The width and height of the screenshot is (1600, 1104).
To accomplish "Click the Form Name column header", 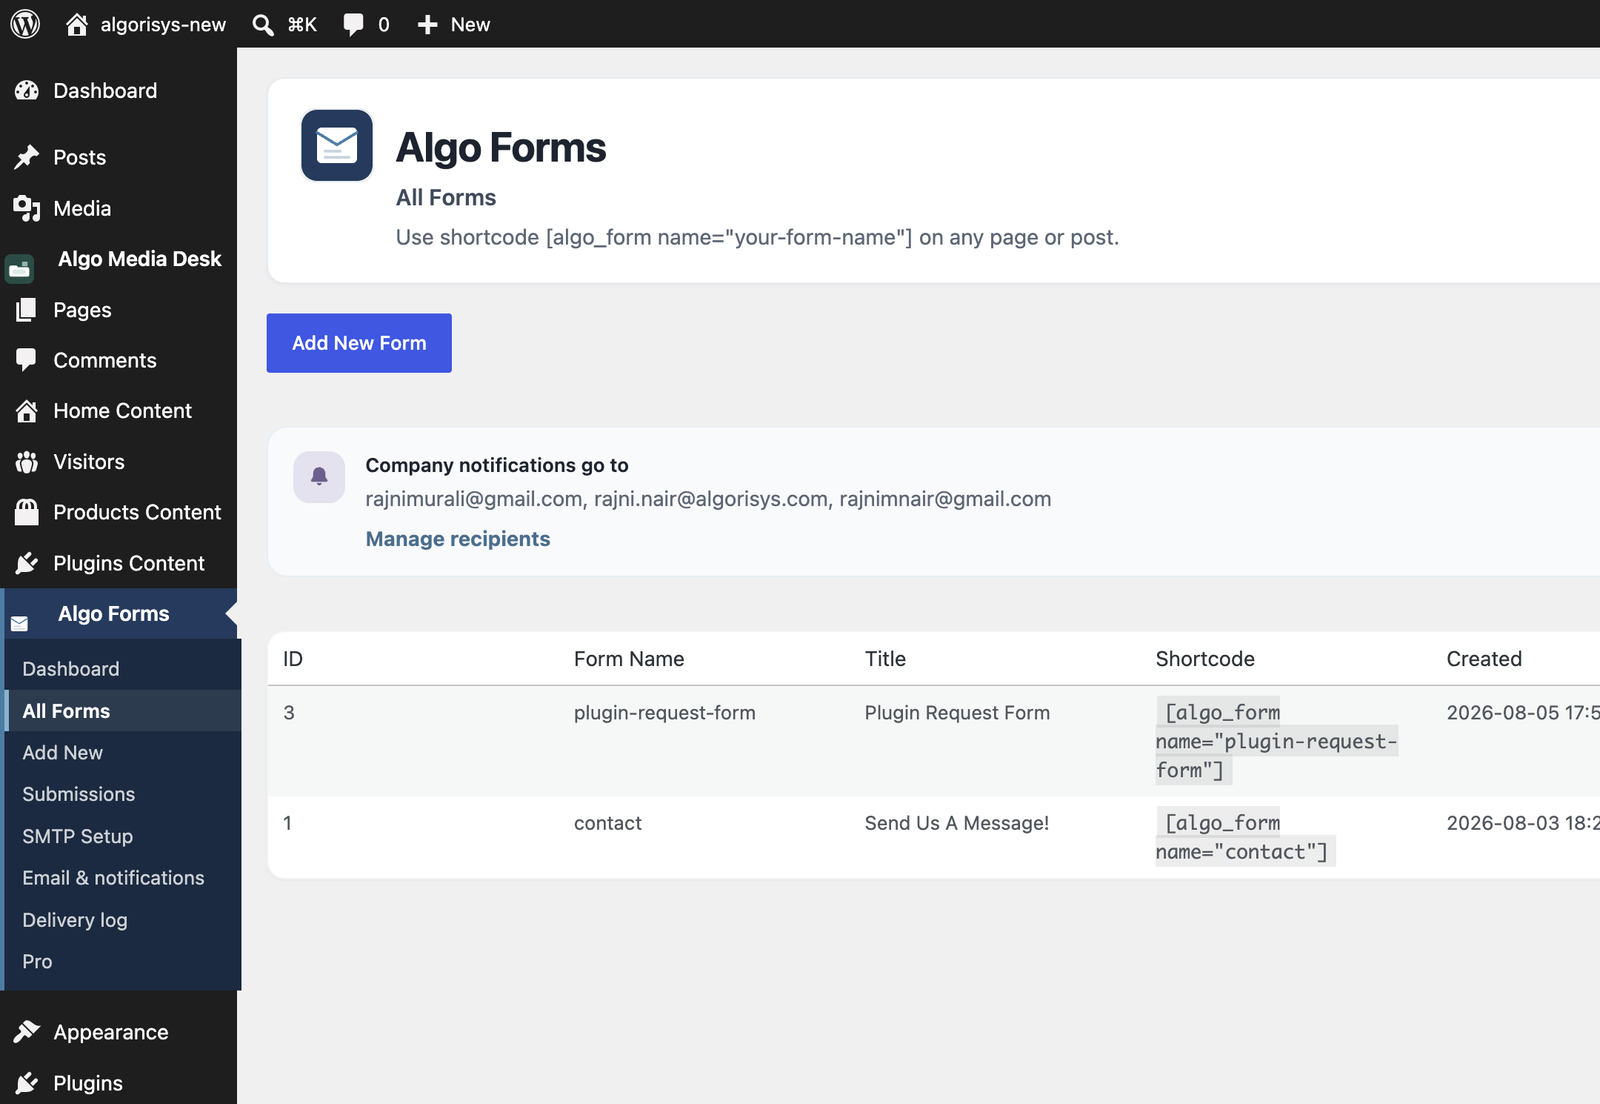I will (x=628, y=659).
